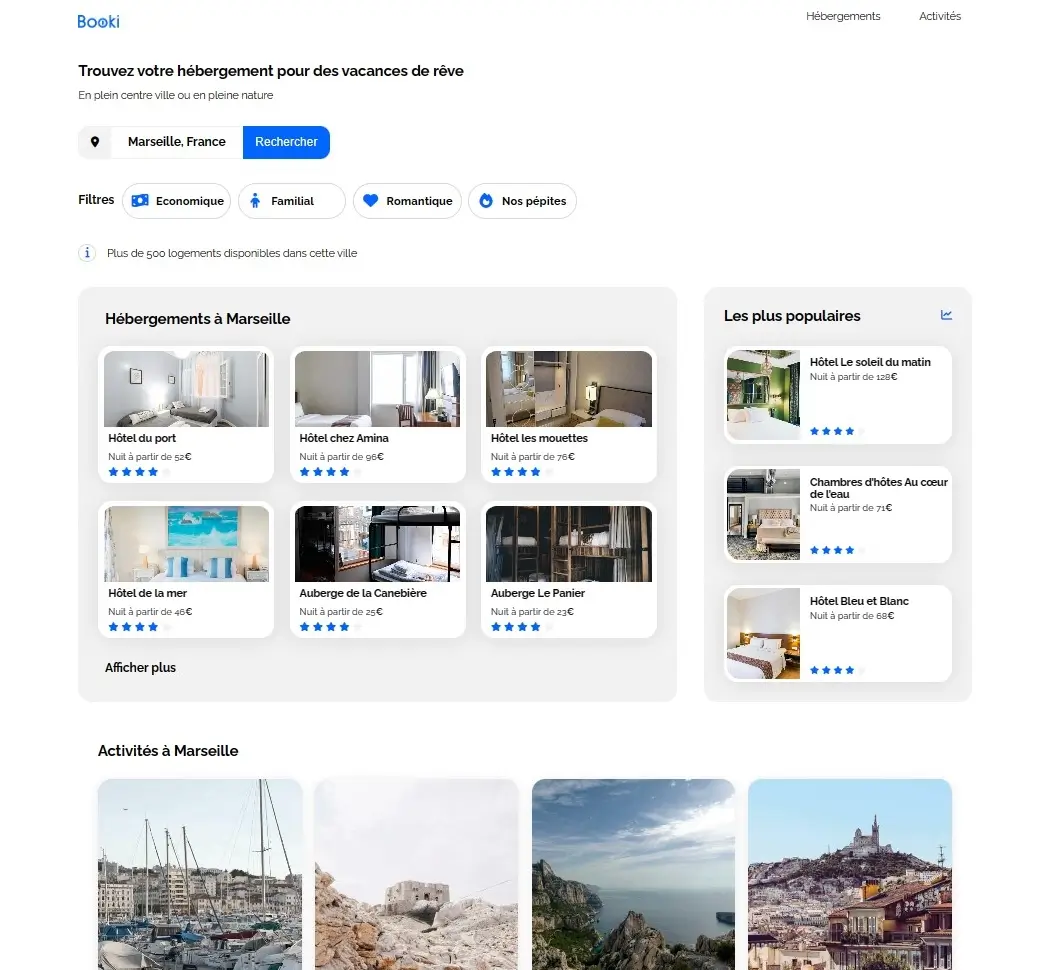Click the info icon beside 500 logements notice
The width and height of the screenshot is (1050, 970).
[87, 253]
